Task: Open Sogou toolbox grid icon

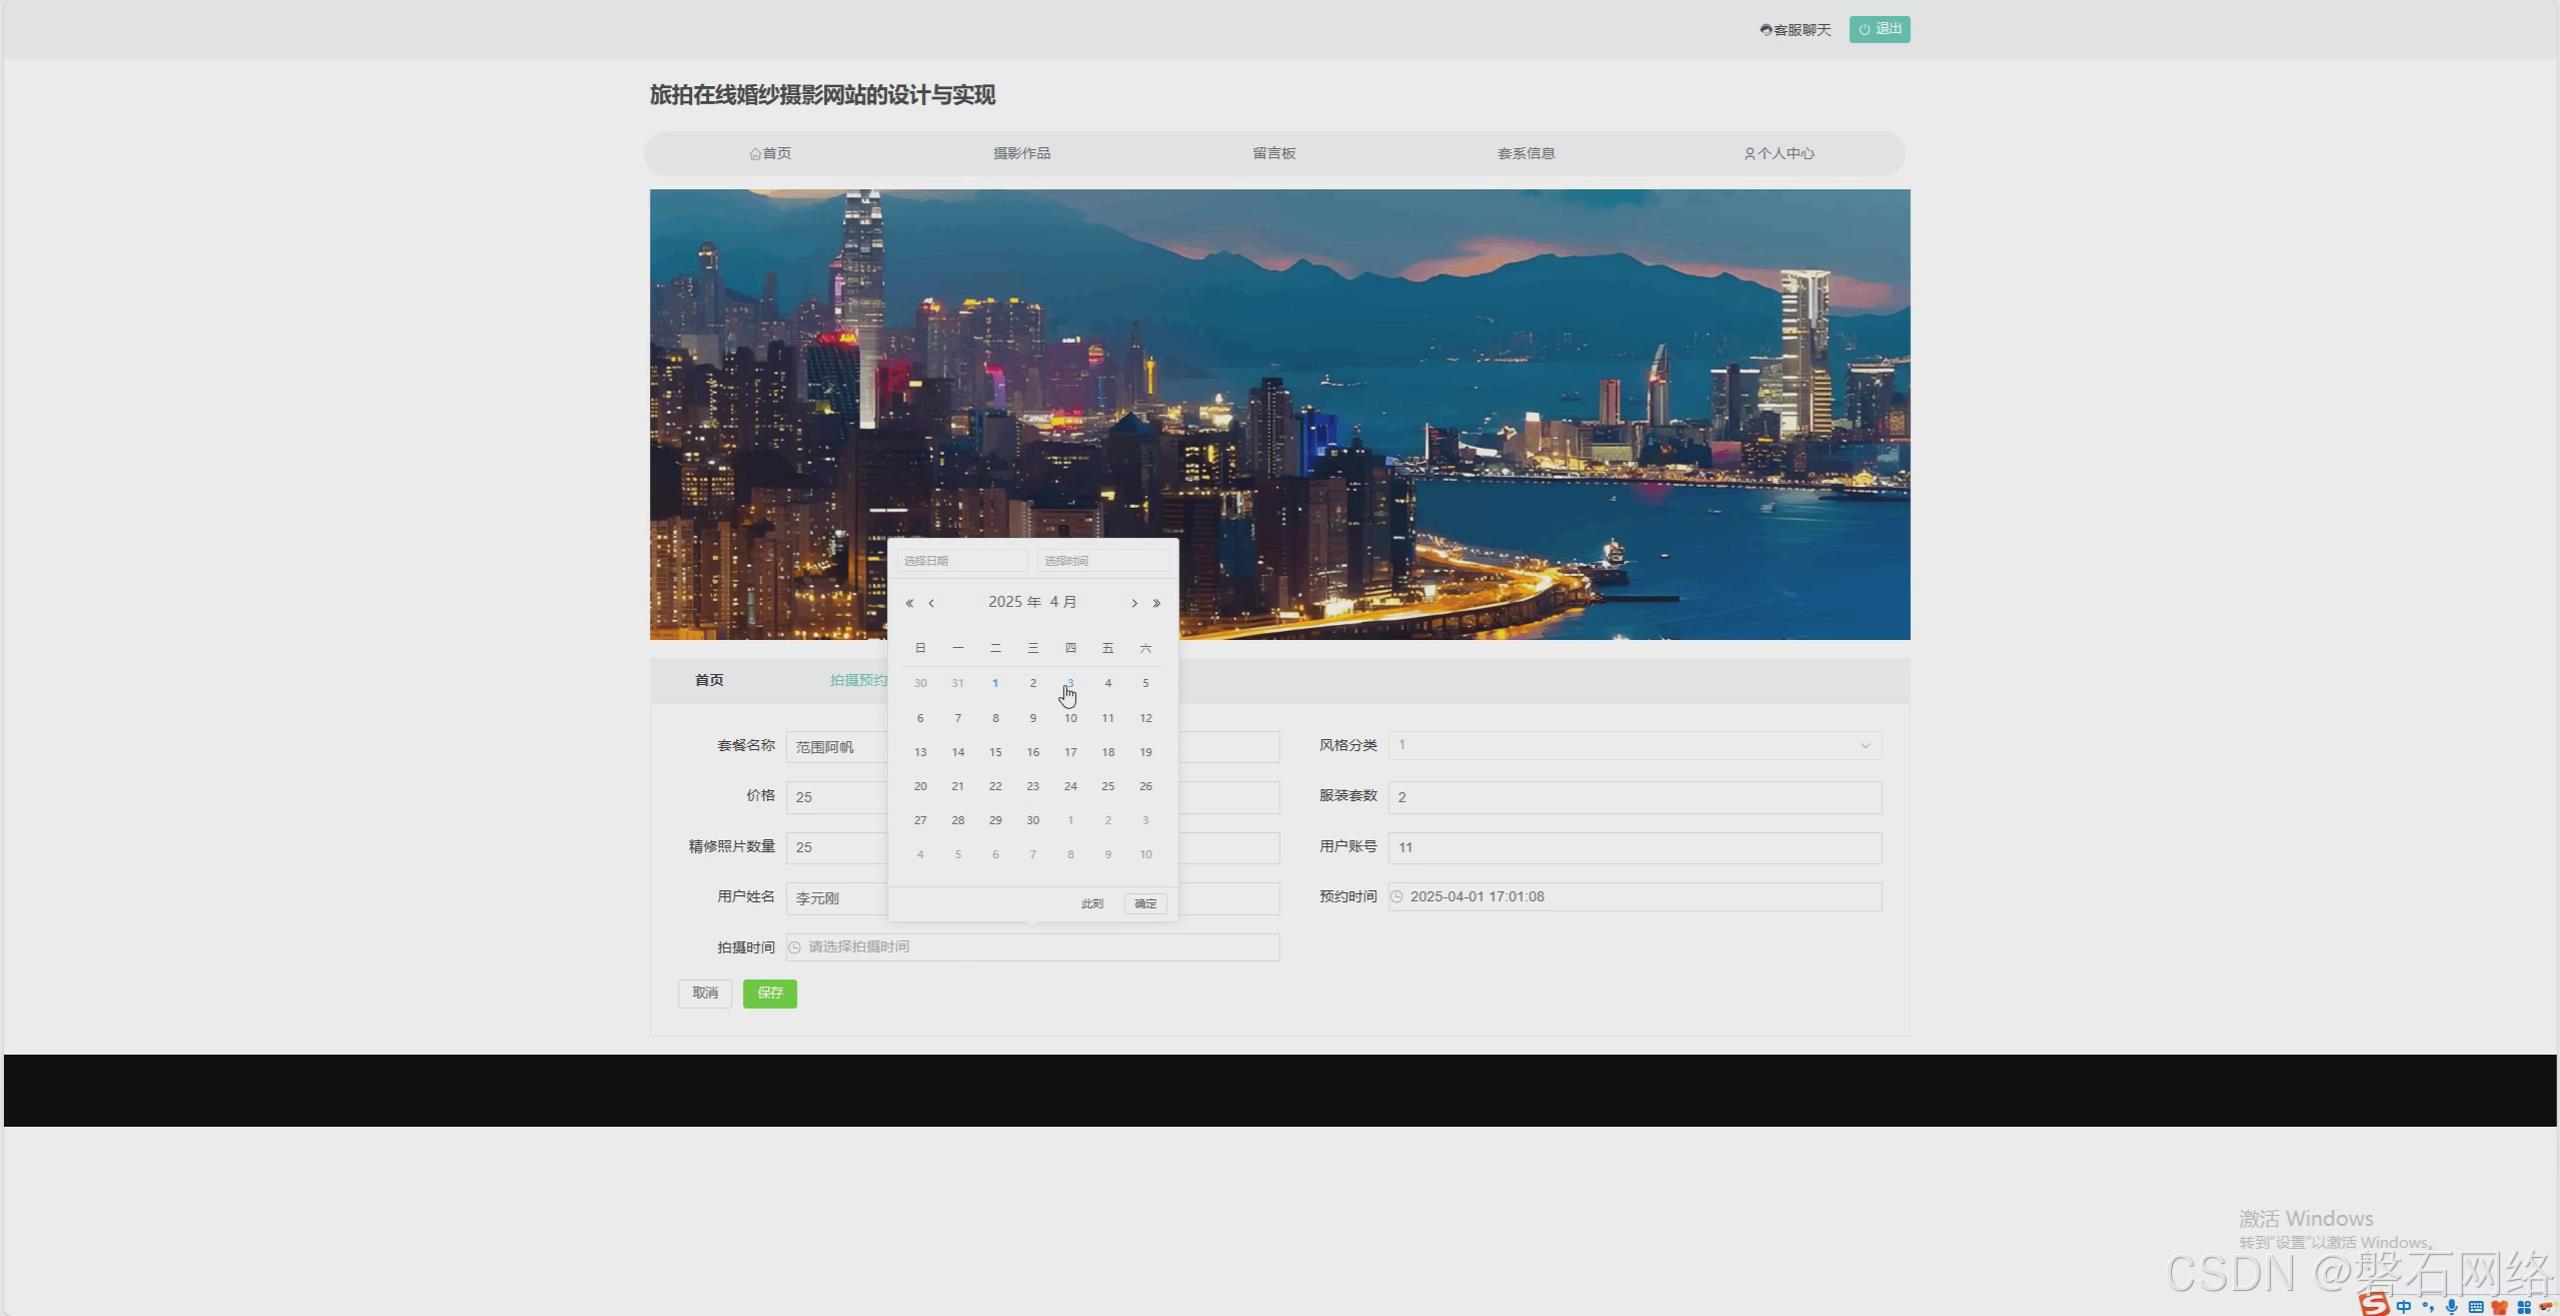Action: pyautogui.click(x=2523, y=1306)
